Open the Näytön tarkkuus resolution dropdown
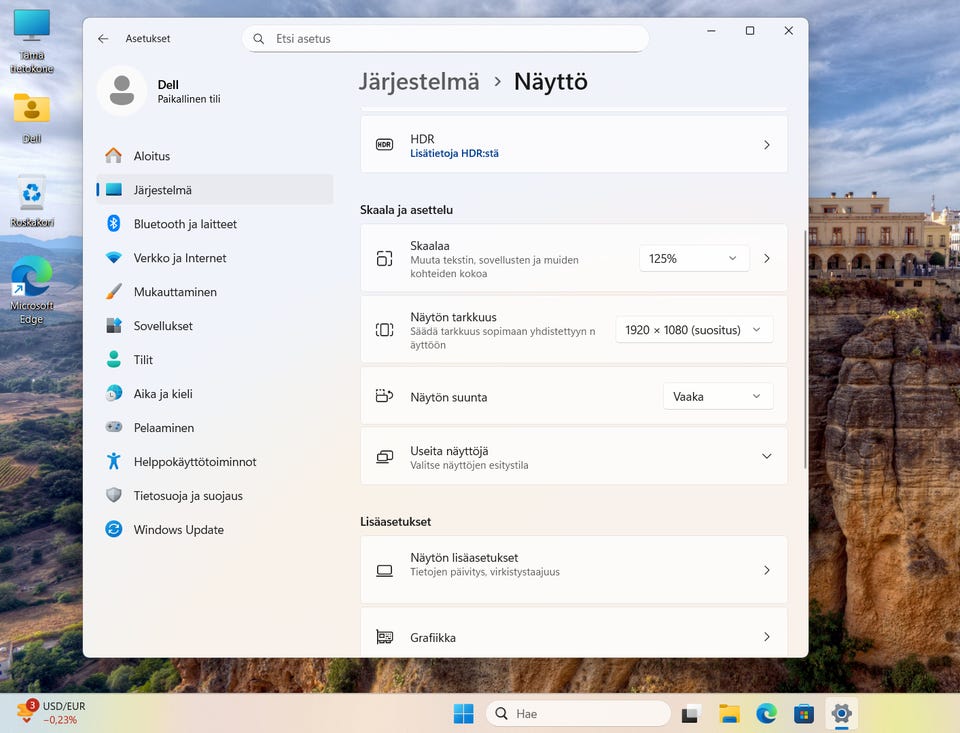Image resolution: width=960 pixels, height=733 pixels. 694,330
